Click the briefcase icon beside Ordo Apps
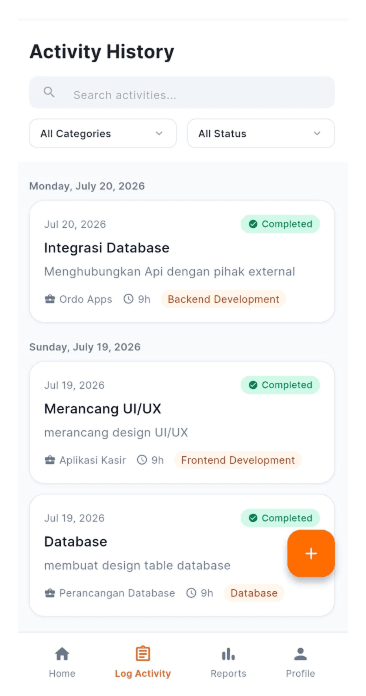The height and width of the screenshot is (696, 366). pyautogui.click(x=50, y=299)
